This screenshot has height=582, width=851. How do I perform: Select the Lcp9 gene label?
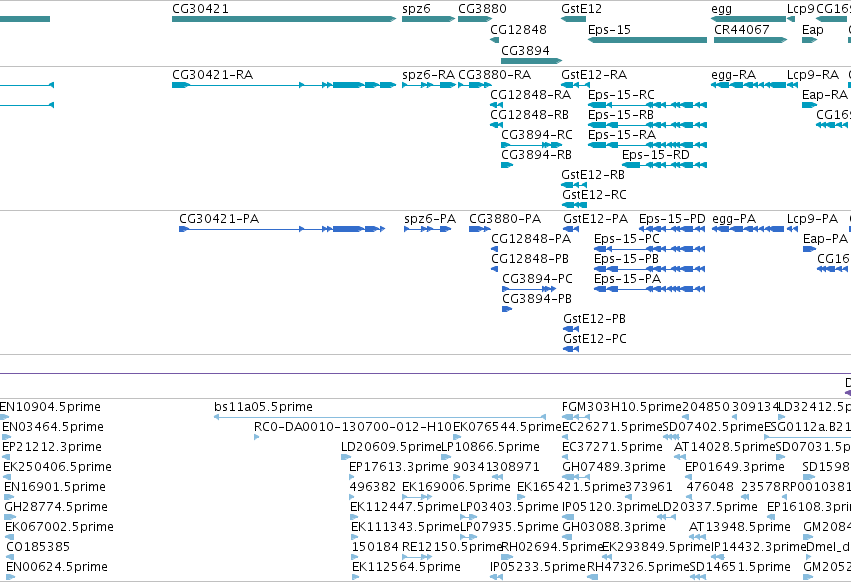click(x=801, y=9)
